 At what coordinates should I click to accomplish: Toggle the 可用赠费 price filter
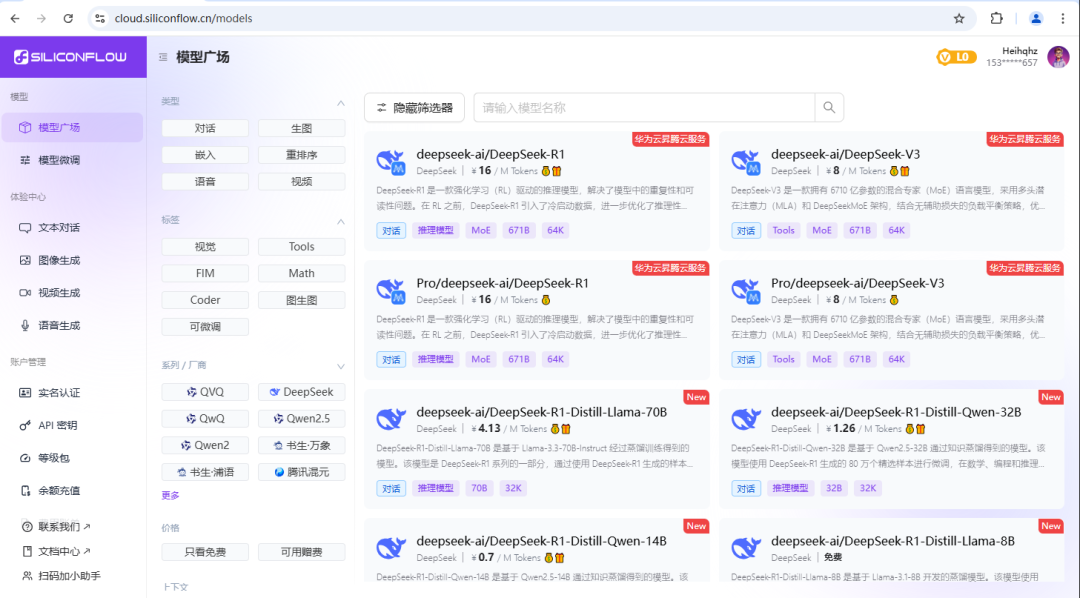point(302,552)
